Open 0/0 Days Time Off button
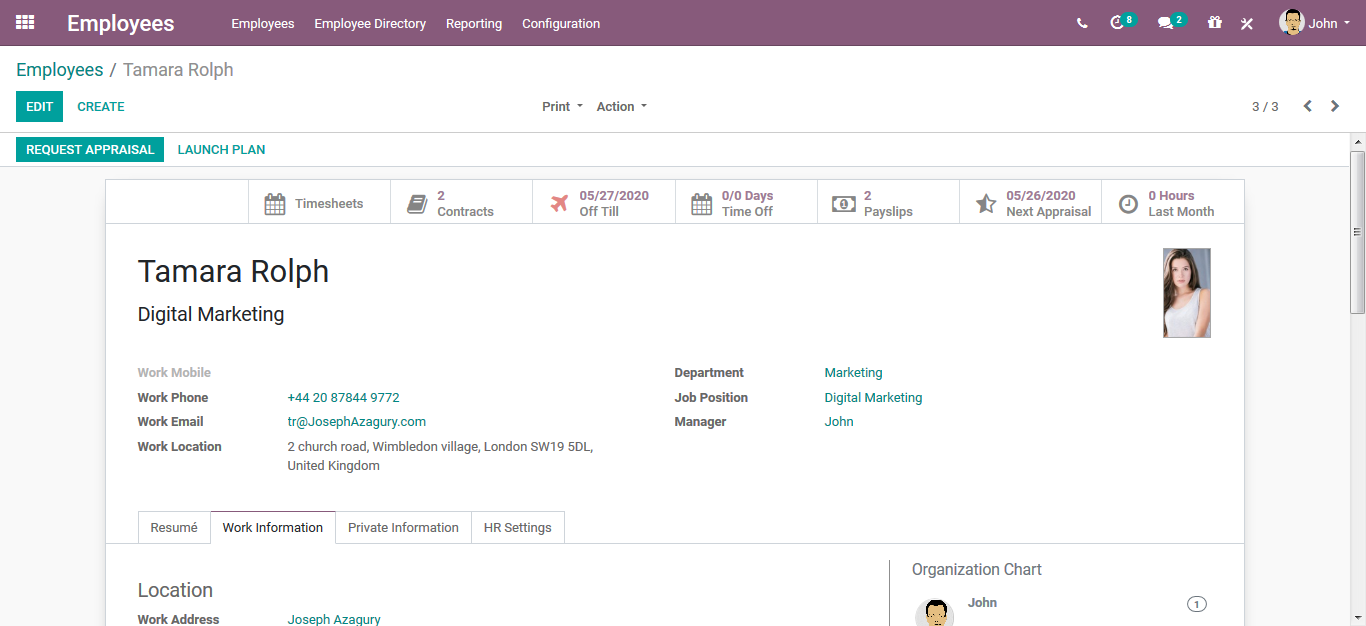 click(x=746, y=203)
